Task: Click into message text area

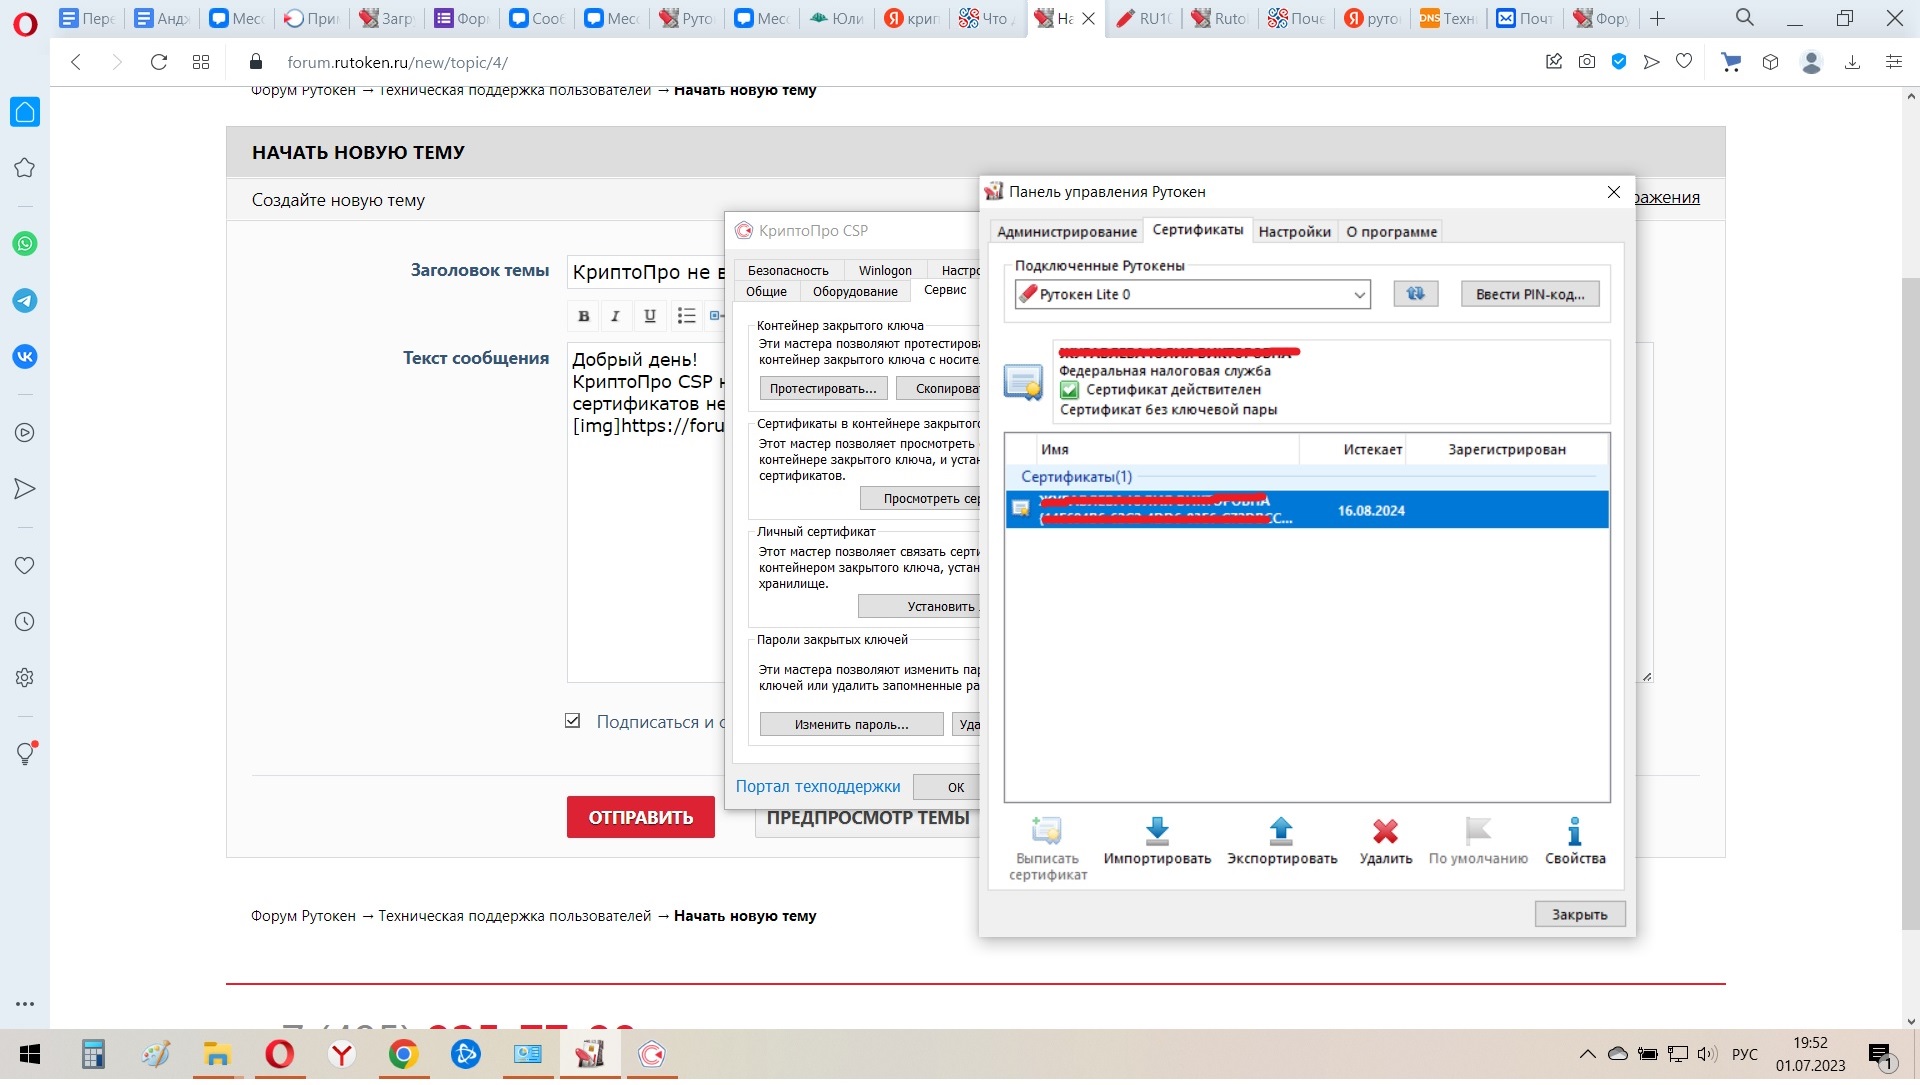Action: (646, 512)
